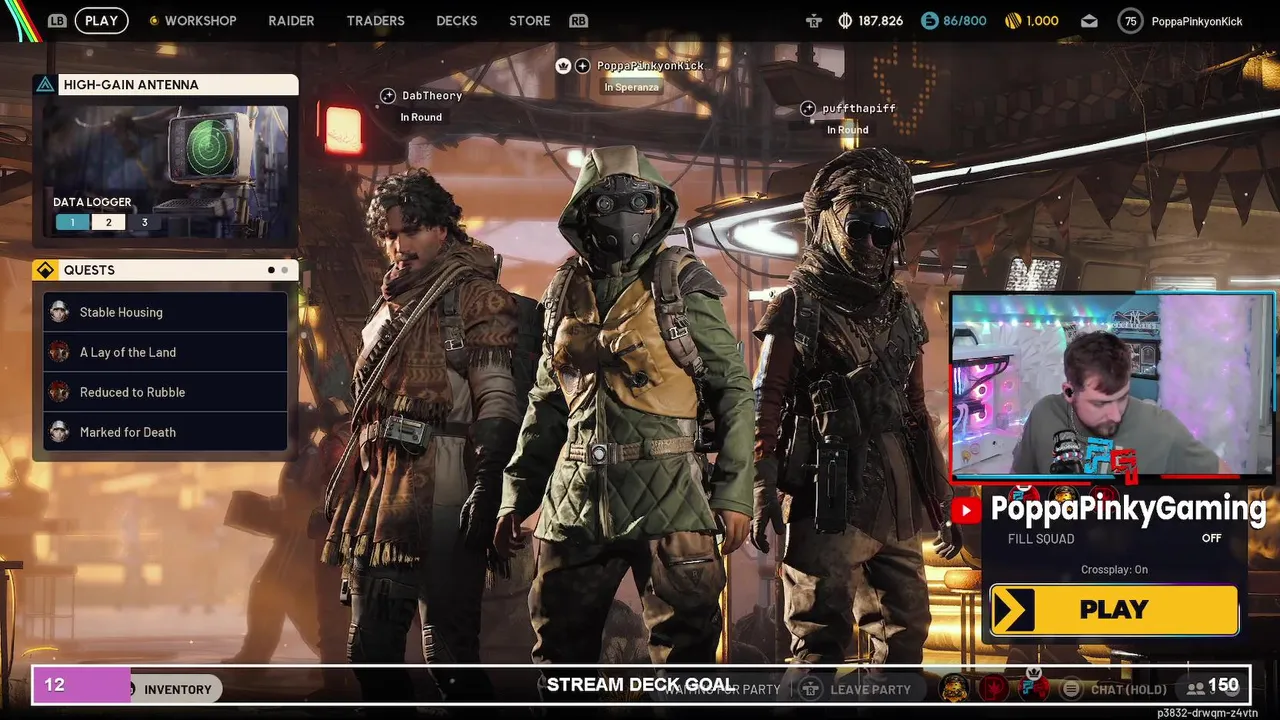Open the Store tab
Viewport: 1280px width, 720px height.
click(529, 20)
